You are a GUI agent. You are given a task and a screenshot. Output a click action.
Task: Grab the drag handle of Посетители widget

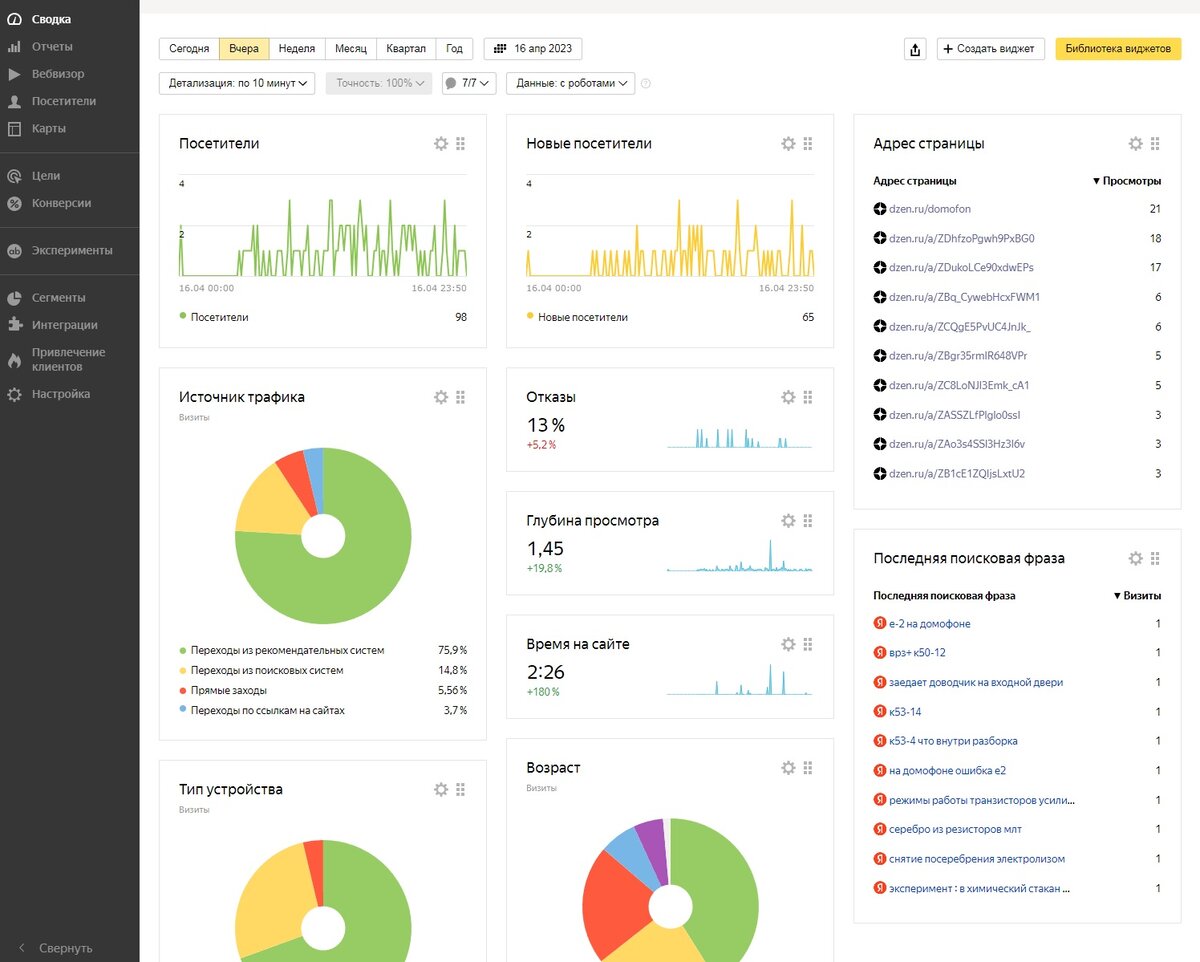click(460, 144)
